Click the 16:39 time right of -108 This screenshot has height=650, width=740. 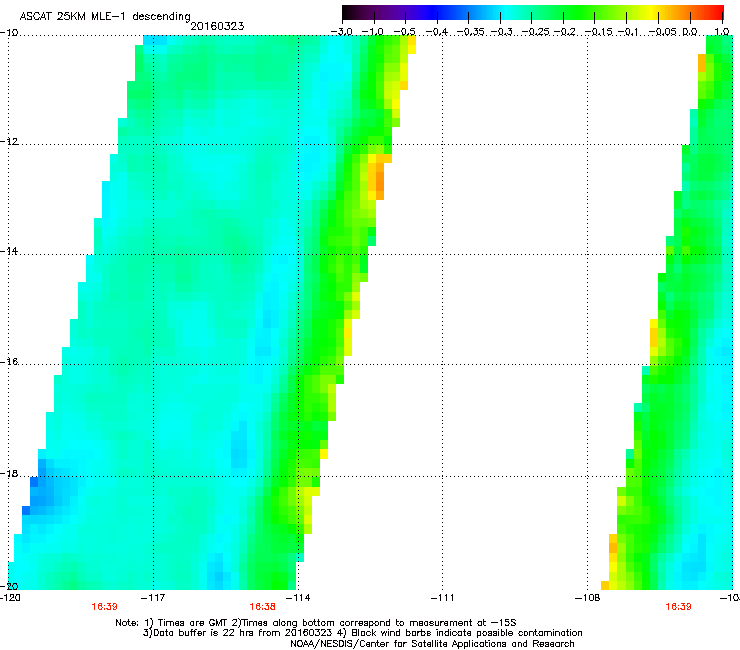678,607
